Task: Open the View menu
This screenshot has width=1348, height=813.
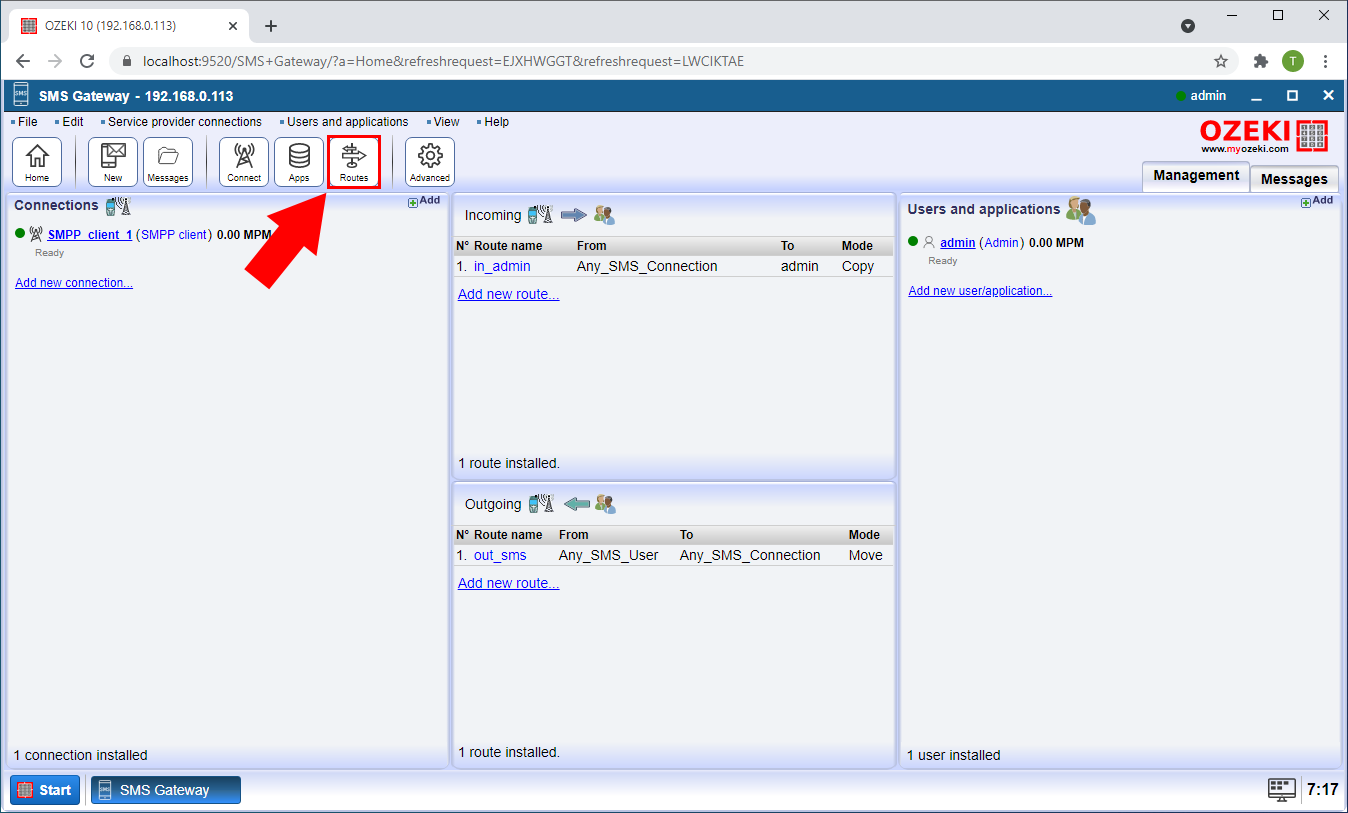Action: 444,121
